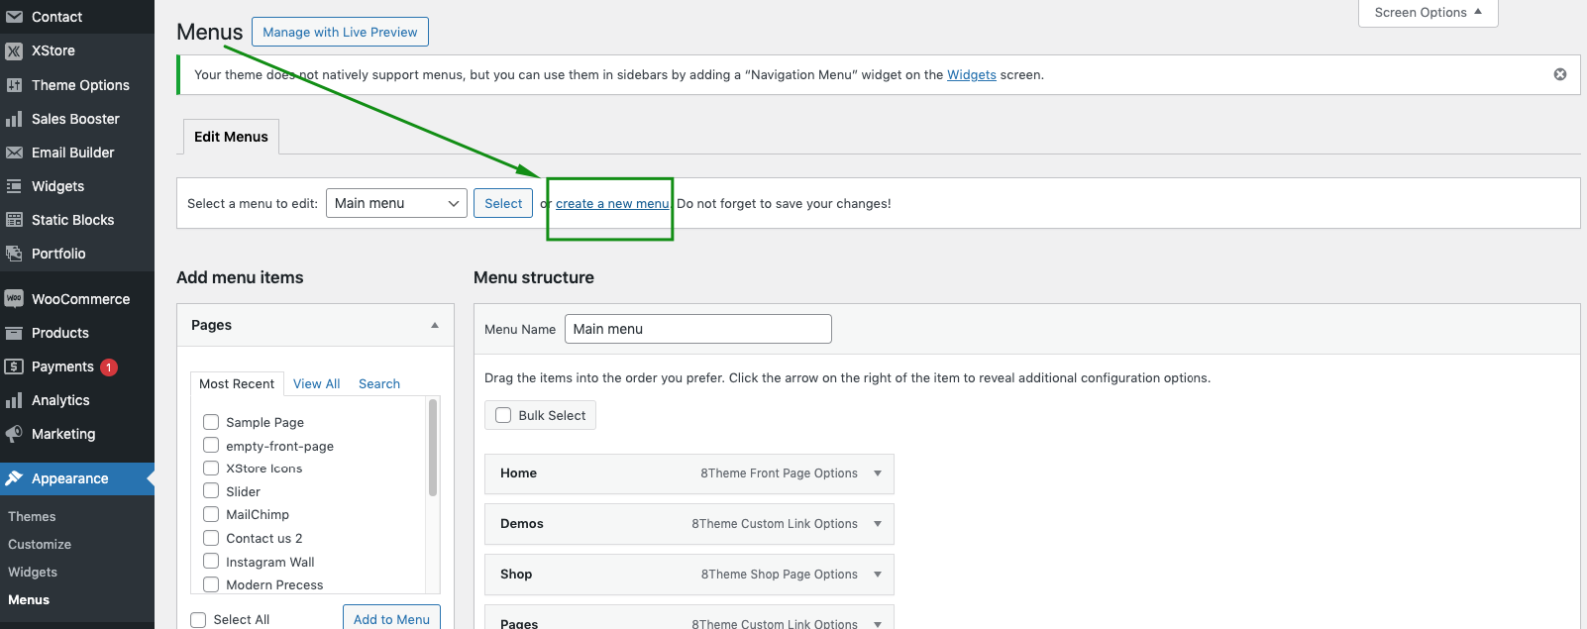The image size is (1587, 629).
Task: Click the create a new menu link
Action: (x=612, y=203)
